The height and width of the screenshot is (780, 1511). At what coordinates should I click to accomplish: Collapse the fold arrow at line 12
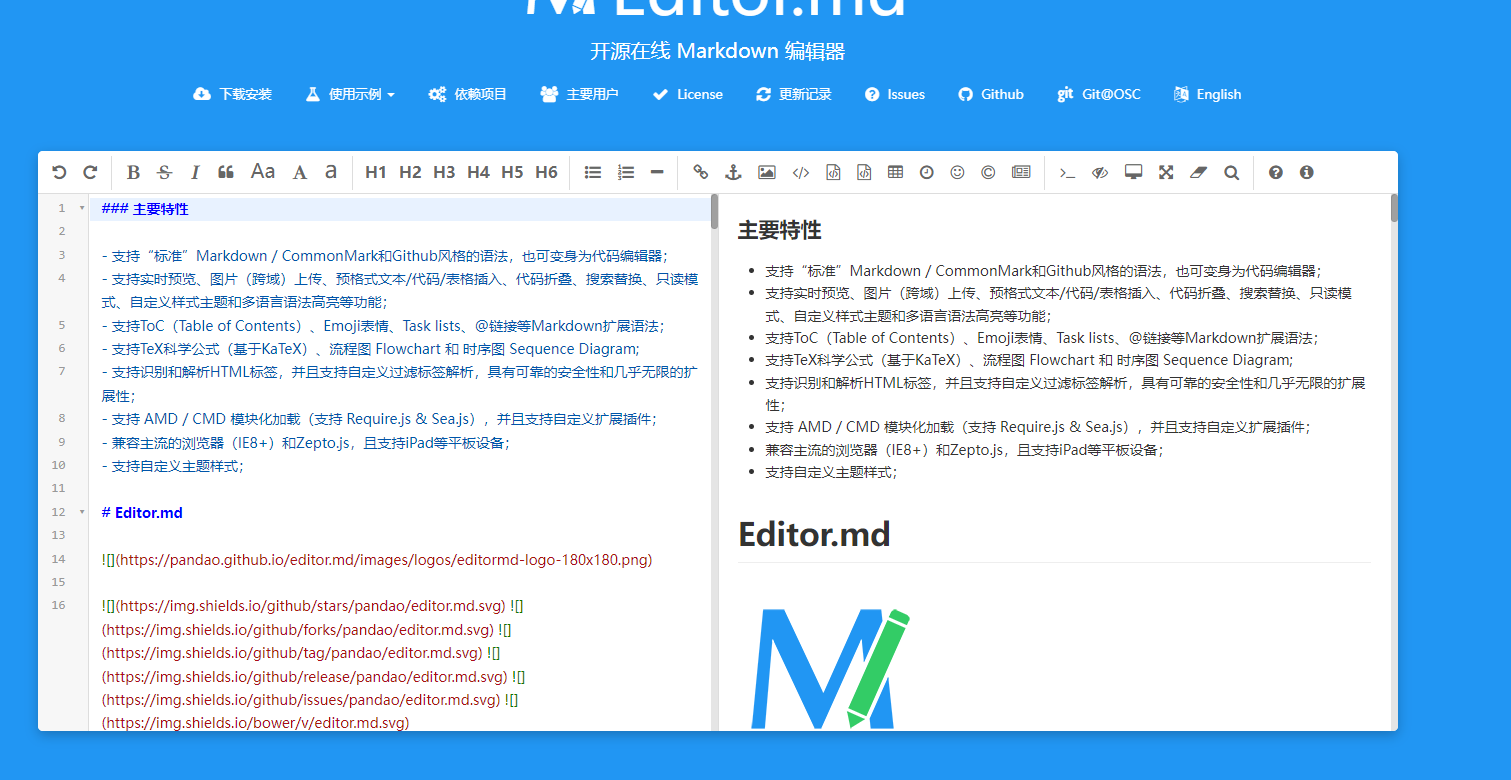point(81,511)
